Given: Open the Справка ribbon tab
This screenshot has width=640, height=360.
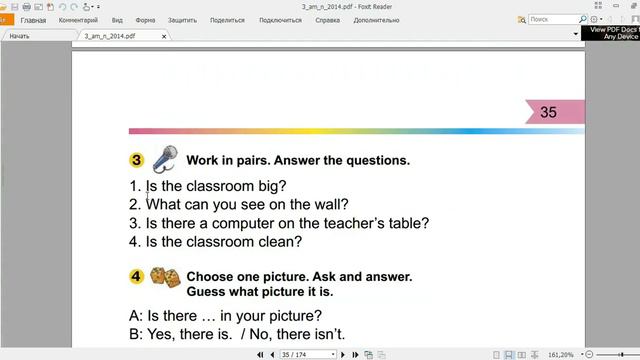Looking at the screenshot, I should click(327, 20).
